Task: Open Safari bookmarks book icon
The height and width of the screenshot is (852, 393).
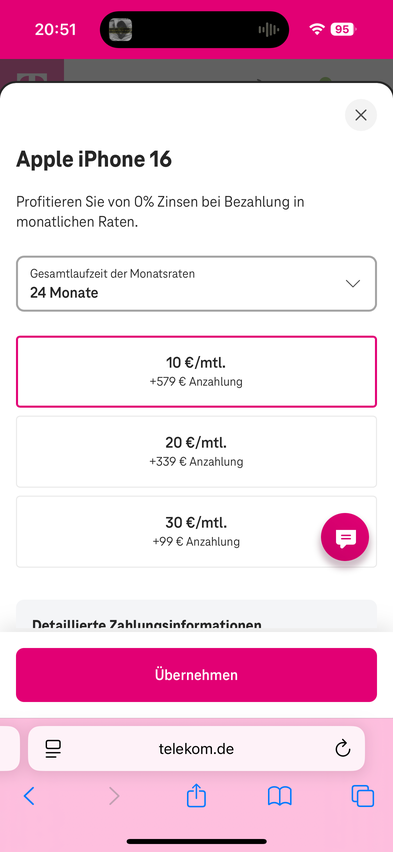Action: coord(280,796)
